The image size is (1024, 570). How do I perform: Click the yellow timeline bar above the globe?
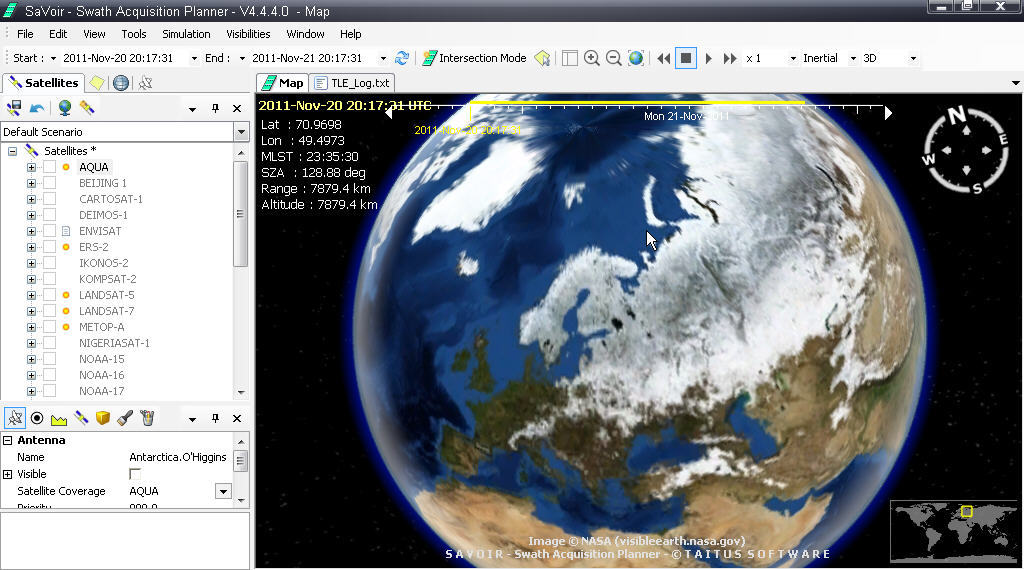[x=636, y=102]
